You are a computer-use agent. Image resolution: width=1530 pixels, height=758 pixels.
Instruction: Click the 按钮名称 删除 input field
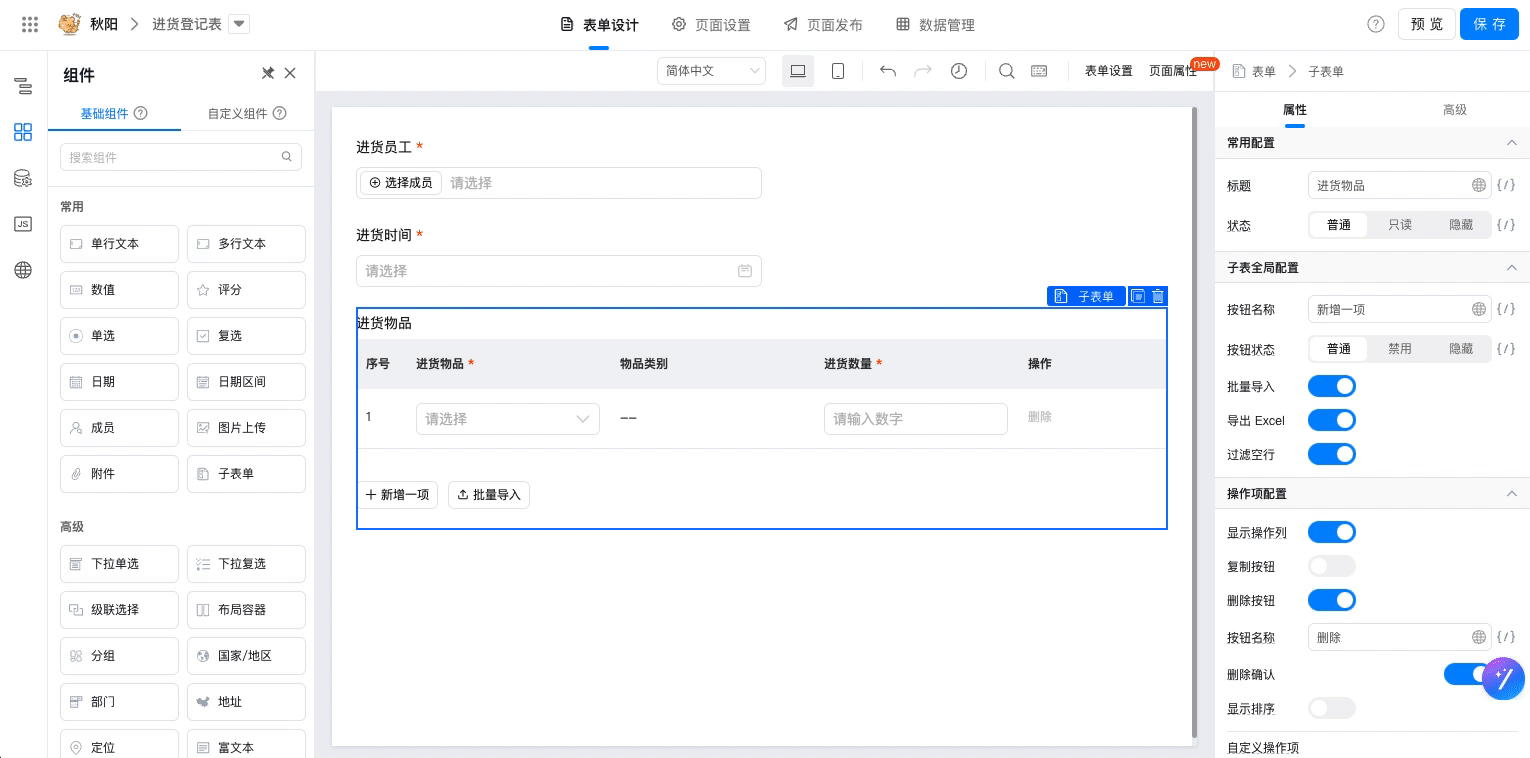[x=1400, y=637]
